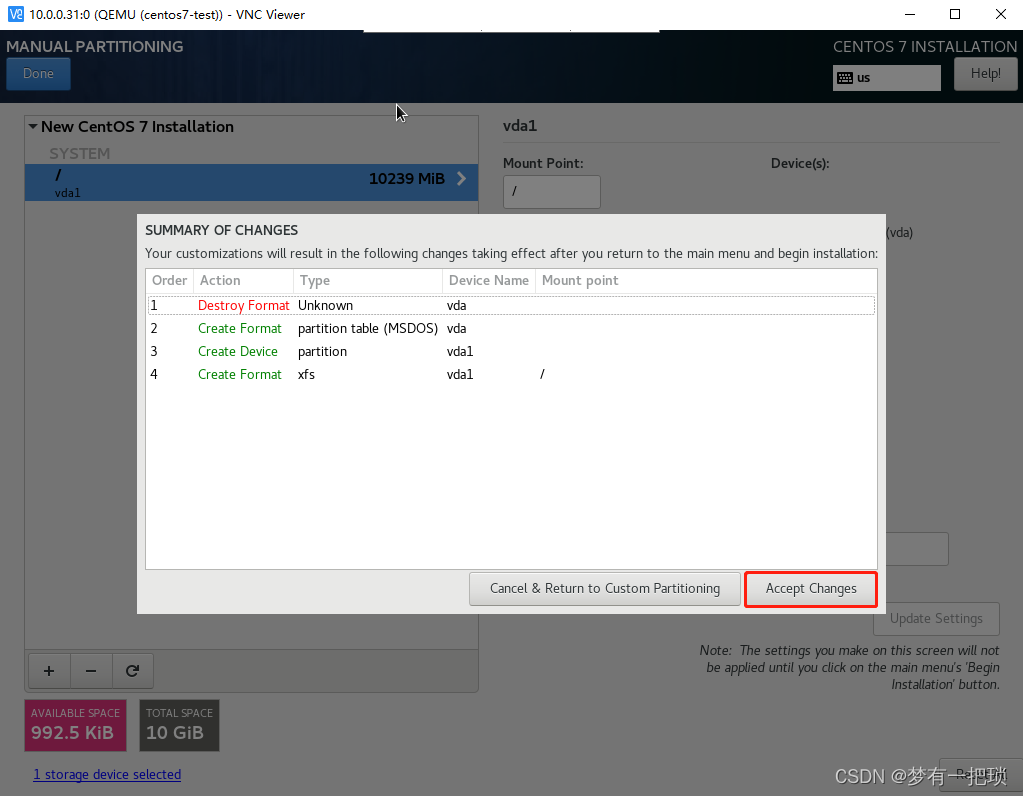This screenshot has width=1023, height=796.
Task: Select the Create Format xfs row
Action: [x=511, y=374]
